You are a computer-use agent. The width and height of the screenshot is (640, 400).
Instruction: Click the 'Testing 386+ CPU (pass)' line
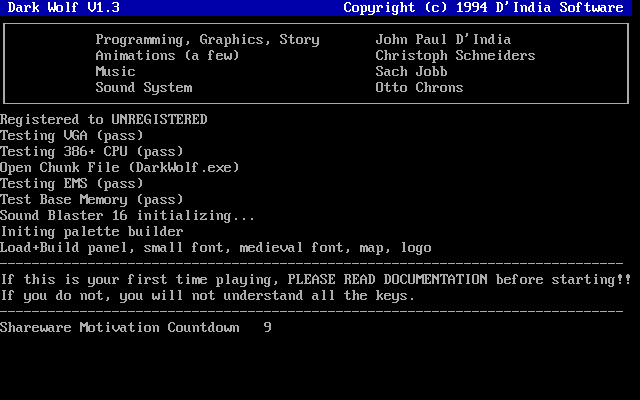point(92,151)
